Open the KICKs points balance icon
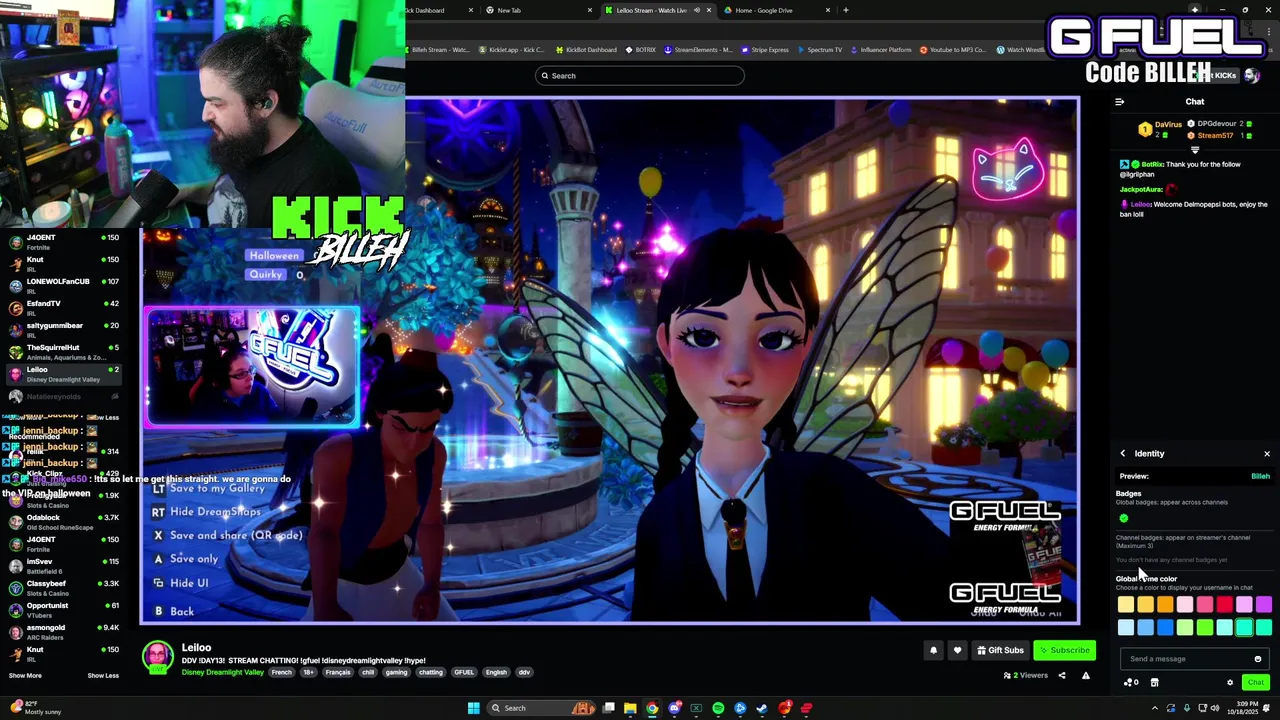The height and width of the screenshot is (720, 1280). point(1131,683)
